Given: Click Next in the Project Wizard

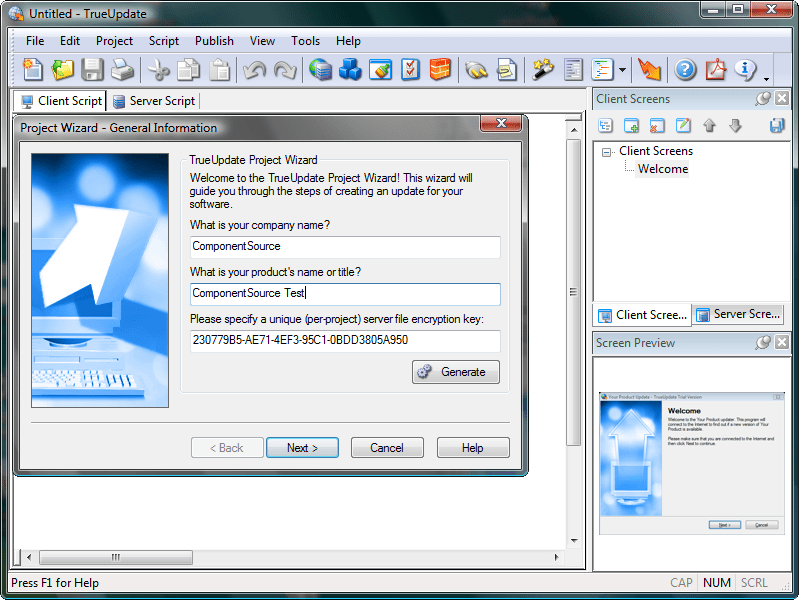Looking at the screenshot, I should point(302,448).
